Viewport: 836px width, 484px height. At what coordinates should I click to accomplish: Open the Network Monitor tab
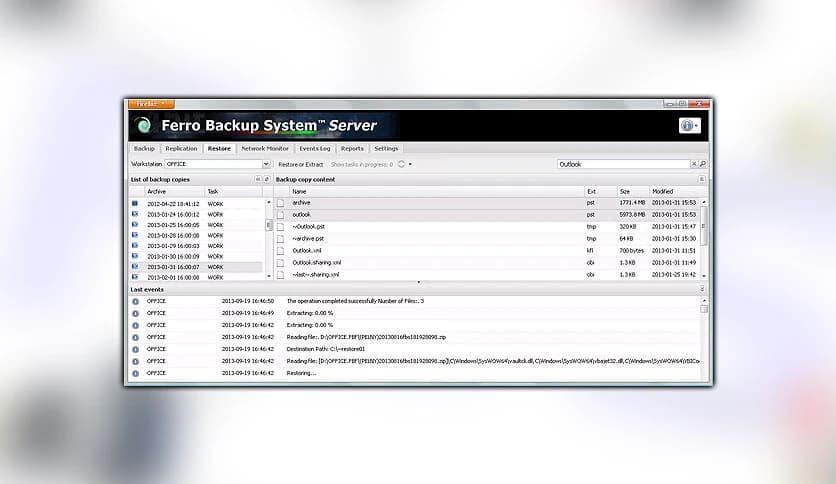tap(265, 149)
